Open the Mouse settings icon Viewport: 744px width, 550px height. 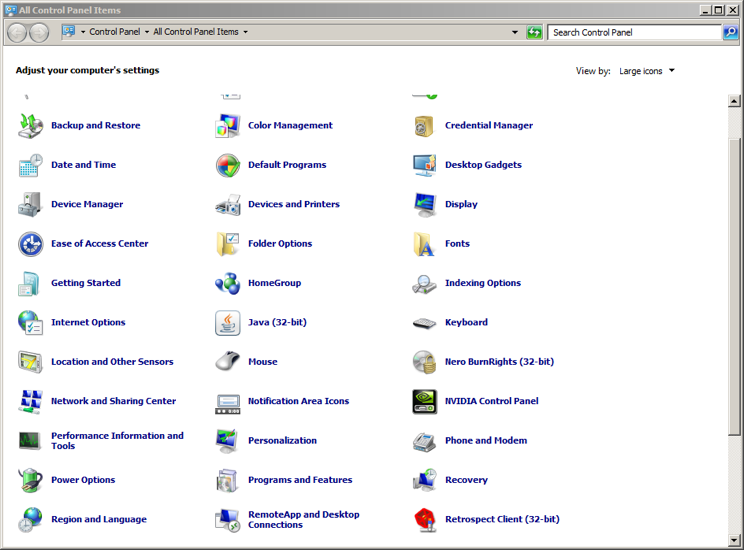coord(228,362)
